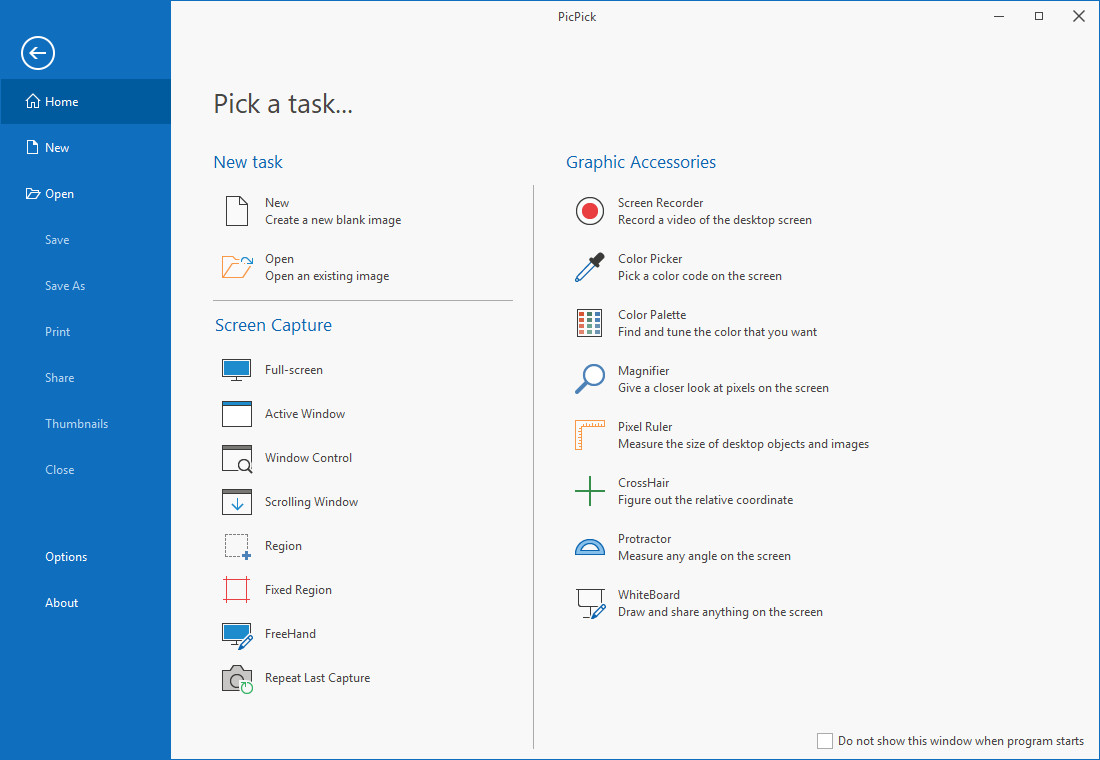Click the Repeat Last Capture camera icon
The width and height of the screenshot is (1100, 760).
[x=237, y=678]
